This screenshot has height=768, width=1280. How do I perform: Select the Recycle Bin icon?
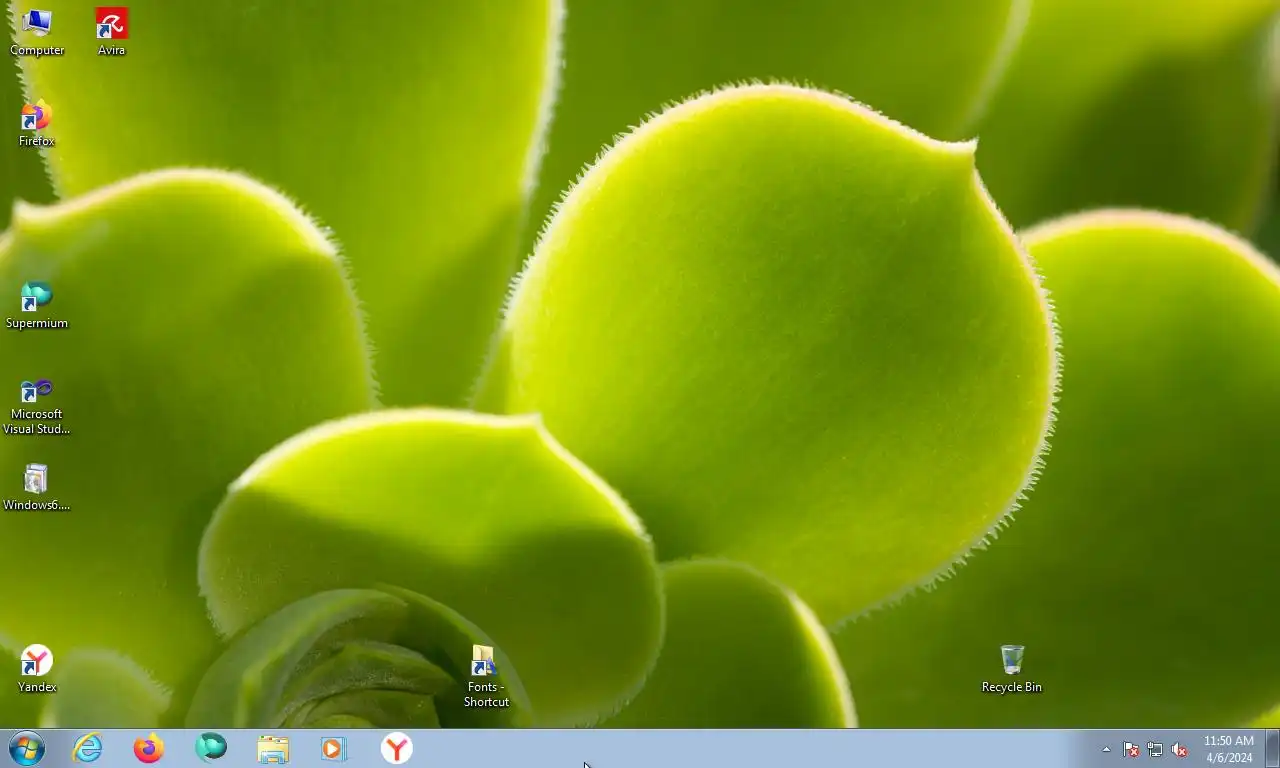tap(1012, 669)
